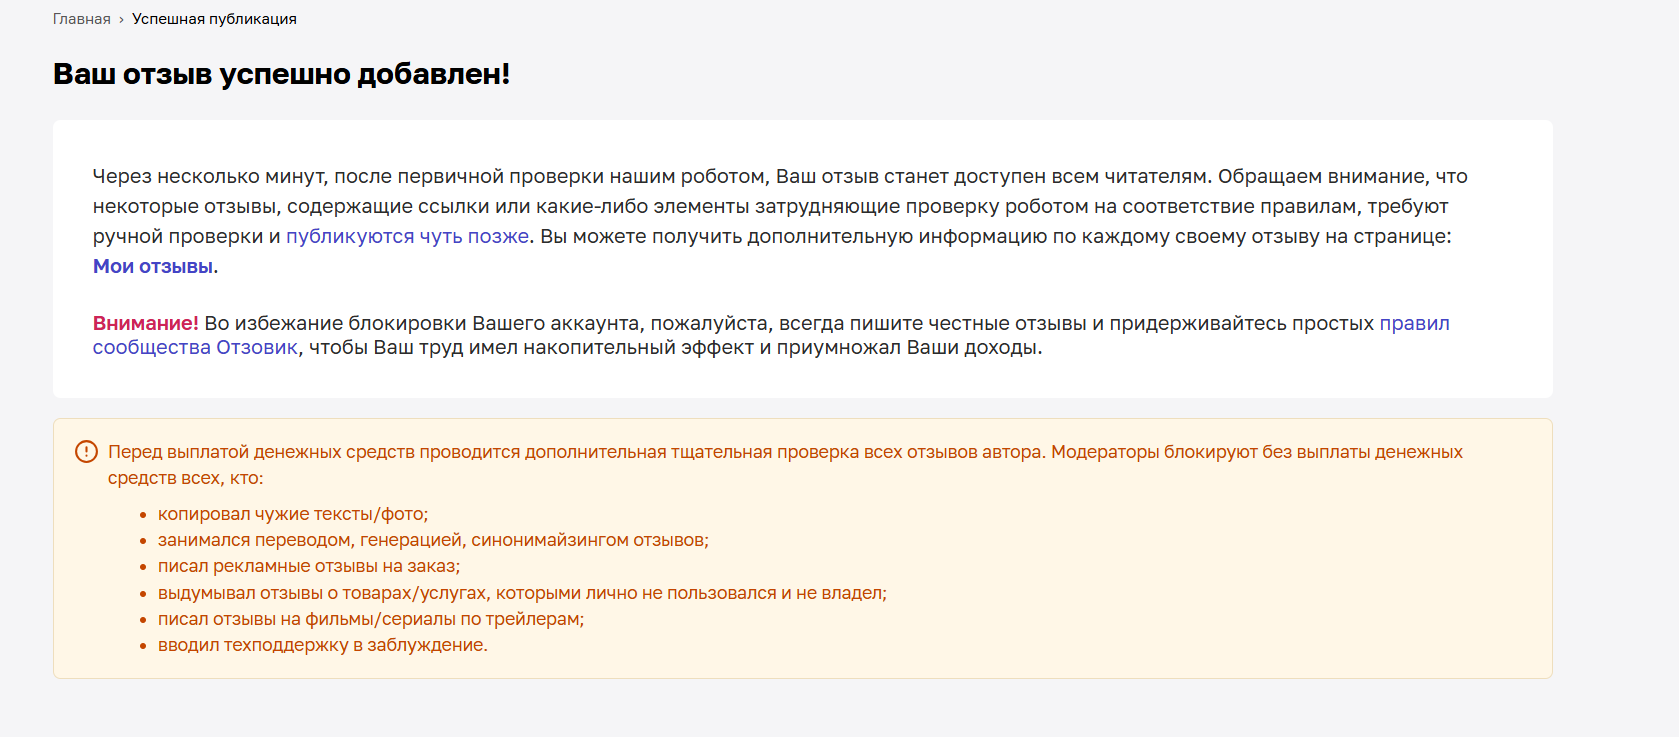The height and width of the screenshot is (737, 1679).
Task: Click the Ваш отзыв успешно добавлен heading
Action: (282, 74)
